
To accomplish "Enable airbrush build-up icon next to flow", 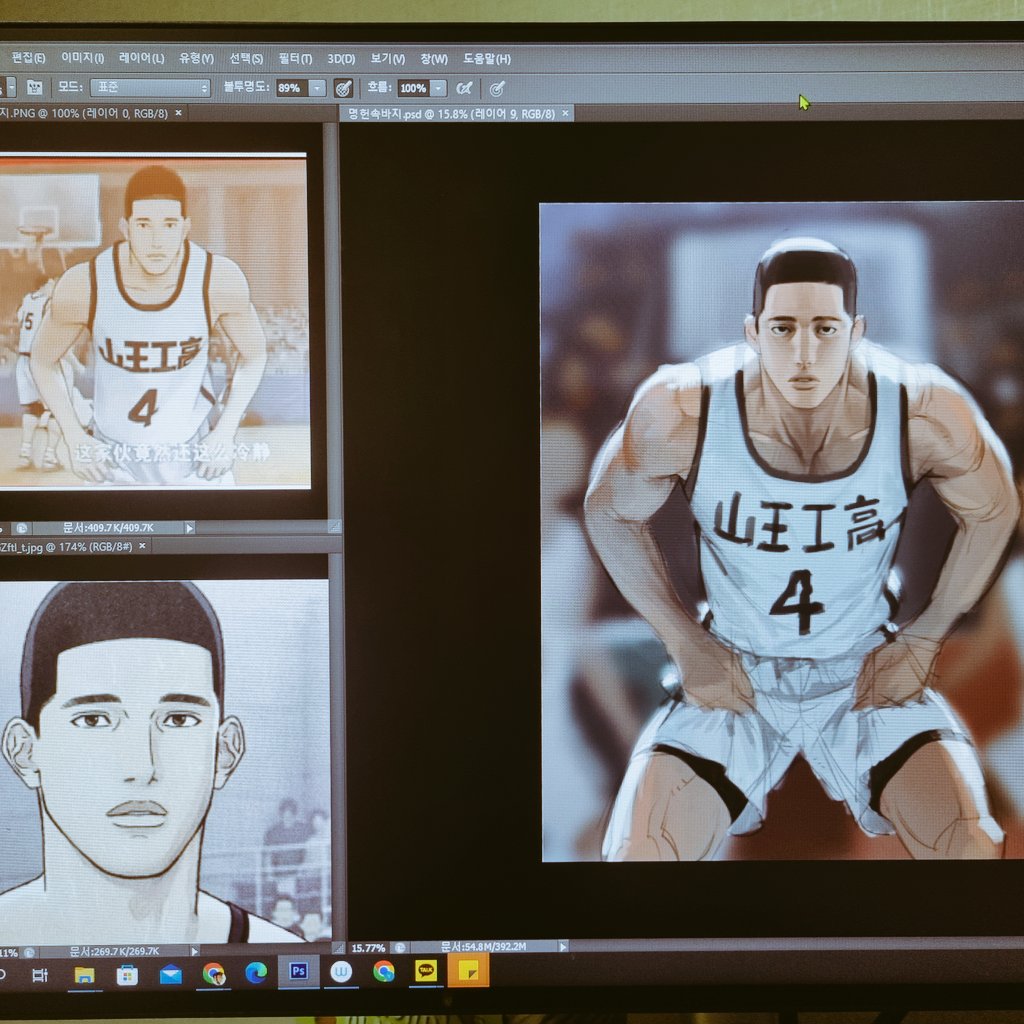I will pos(464,88).
